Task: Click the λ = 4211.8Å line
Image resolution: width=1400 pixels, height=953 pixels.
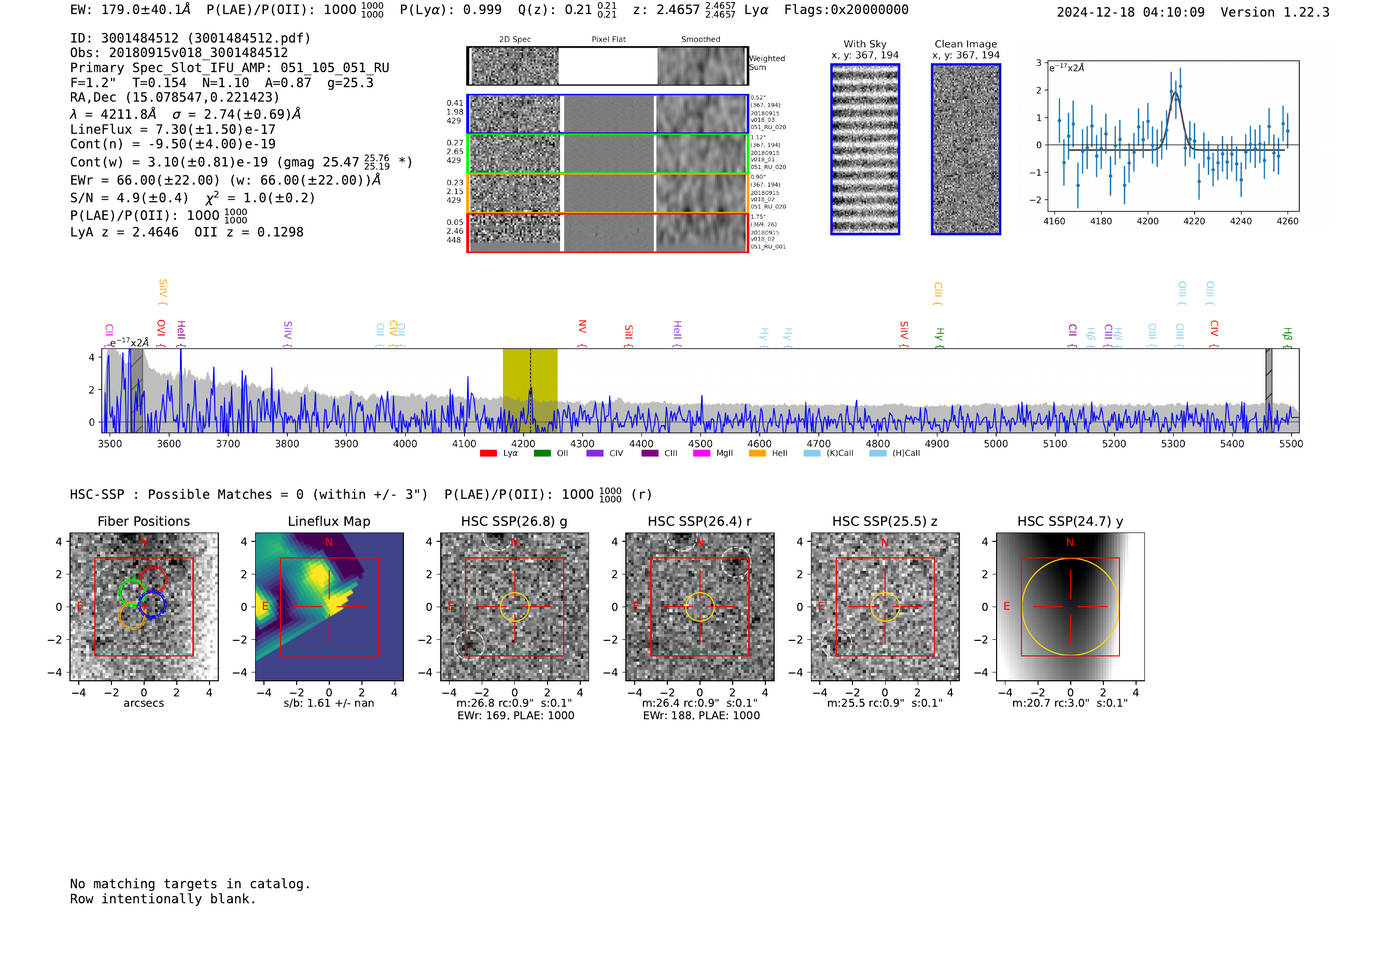Action: [x=186, y=114]
